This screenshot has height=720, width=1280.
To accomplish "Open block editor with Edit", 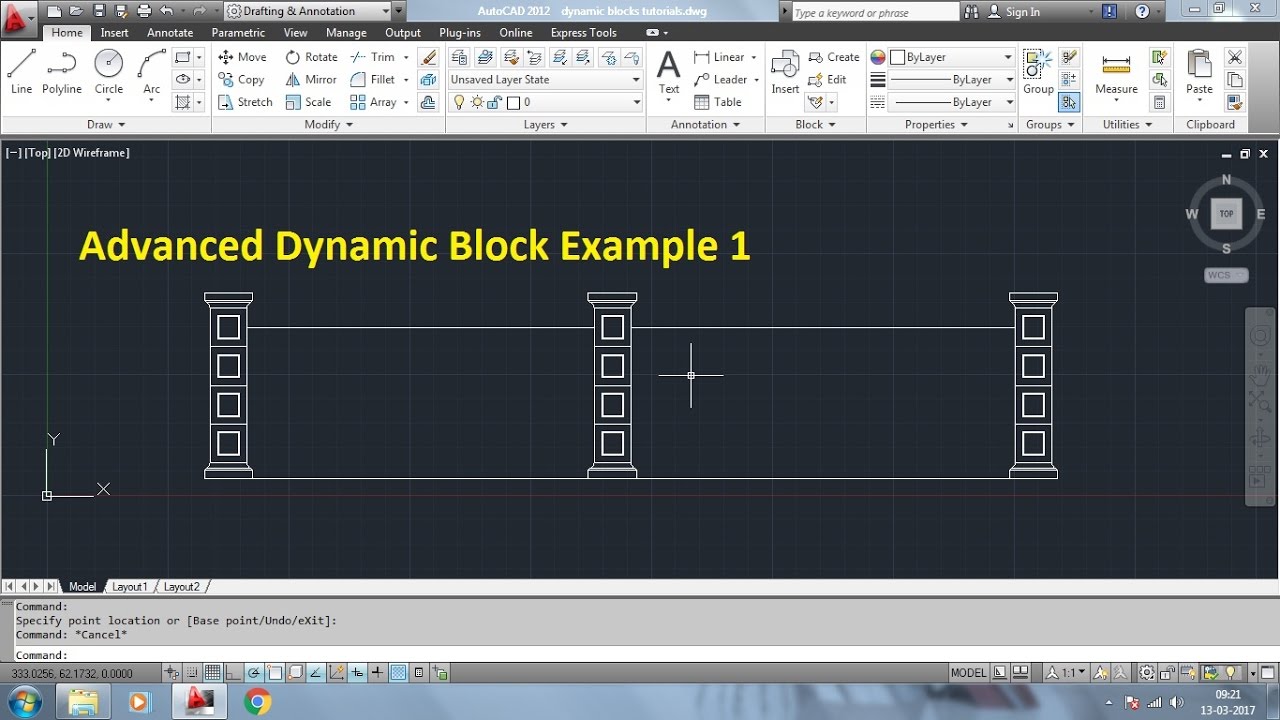I will 827,79.
